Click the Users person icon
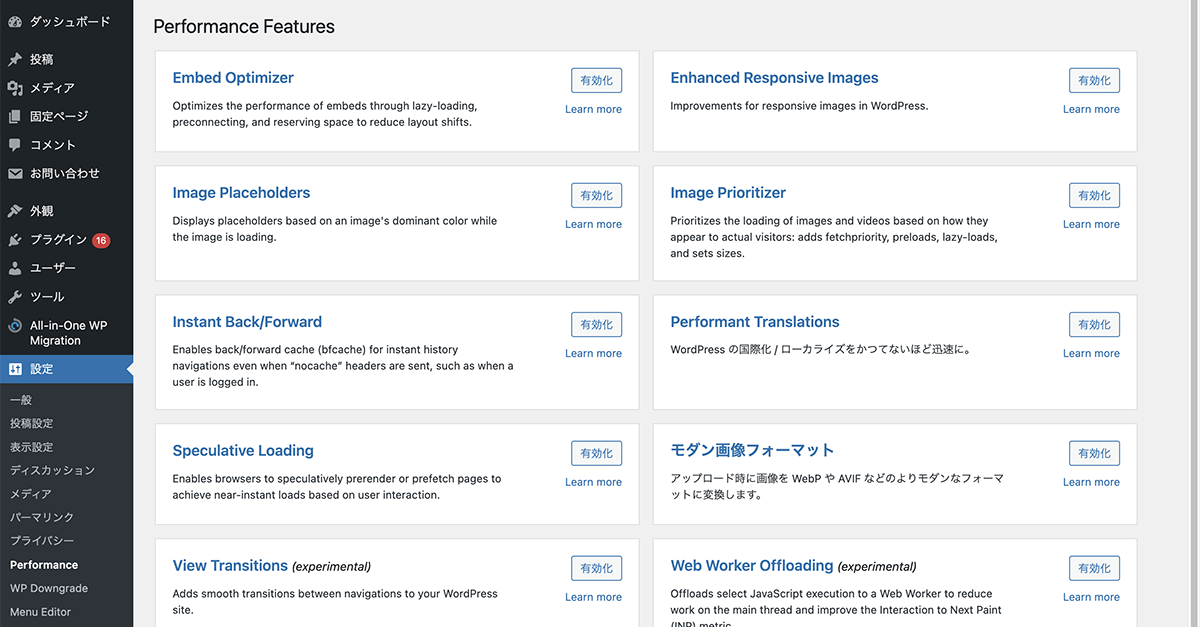The width and height of the screenshot is (1200, 627). point(15,268)
